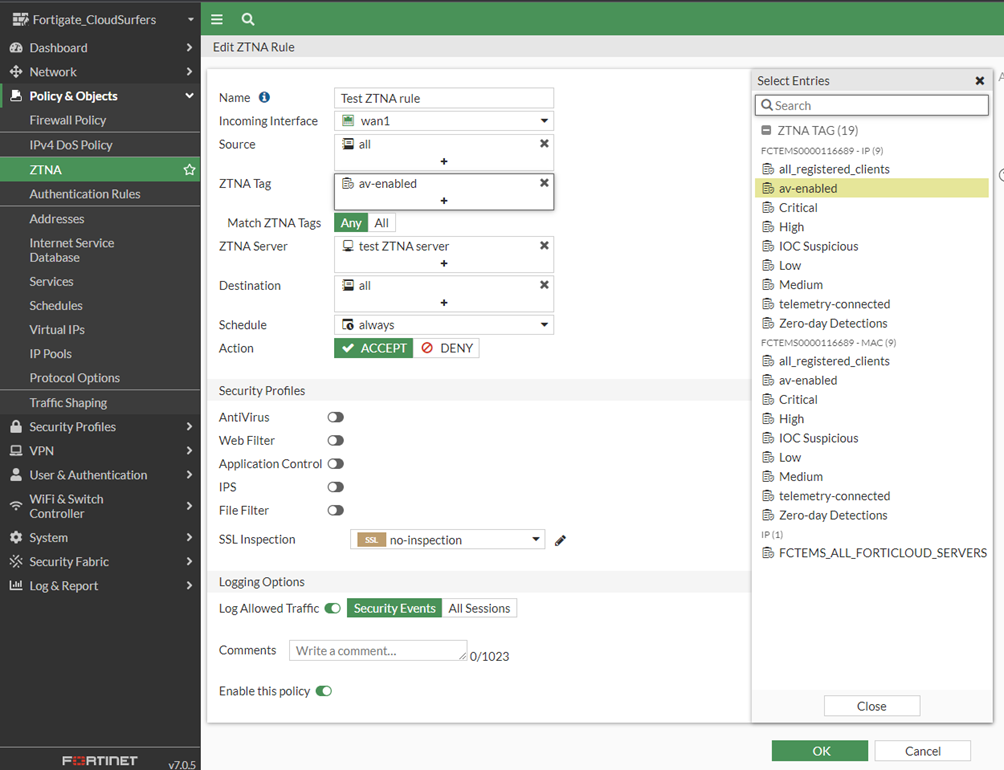This screenshot has width=1004, height=770.
Task: Open Incoming Interface wan1 dropdown
Action: [444, 120]
